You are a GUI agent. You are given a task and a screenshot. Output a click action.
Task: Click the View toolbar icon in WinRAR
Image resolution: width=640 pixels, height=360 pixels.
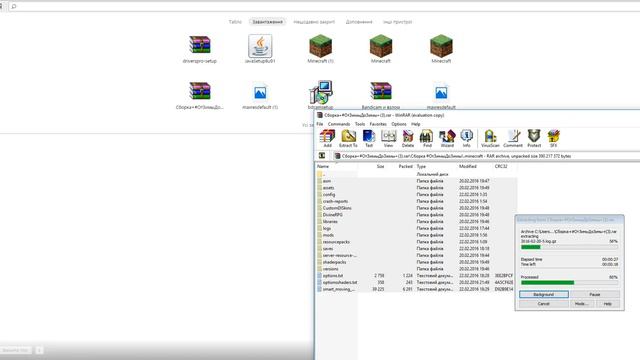388,138
